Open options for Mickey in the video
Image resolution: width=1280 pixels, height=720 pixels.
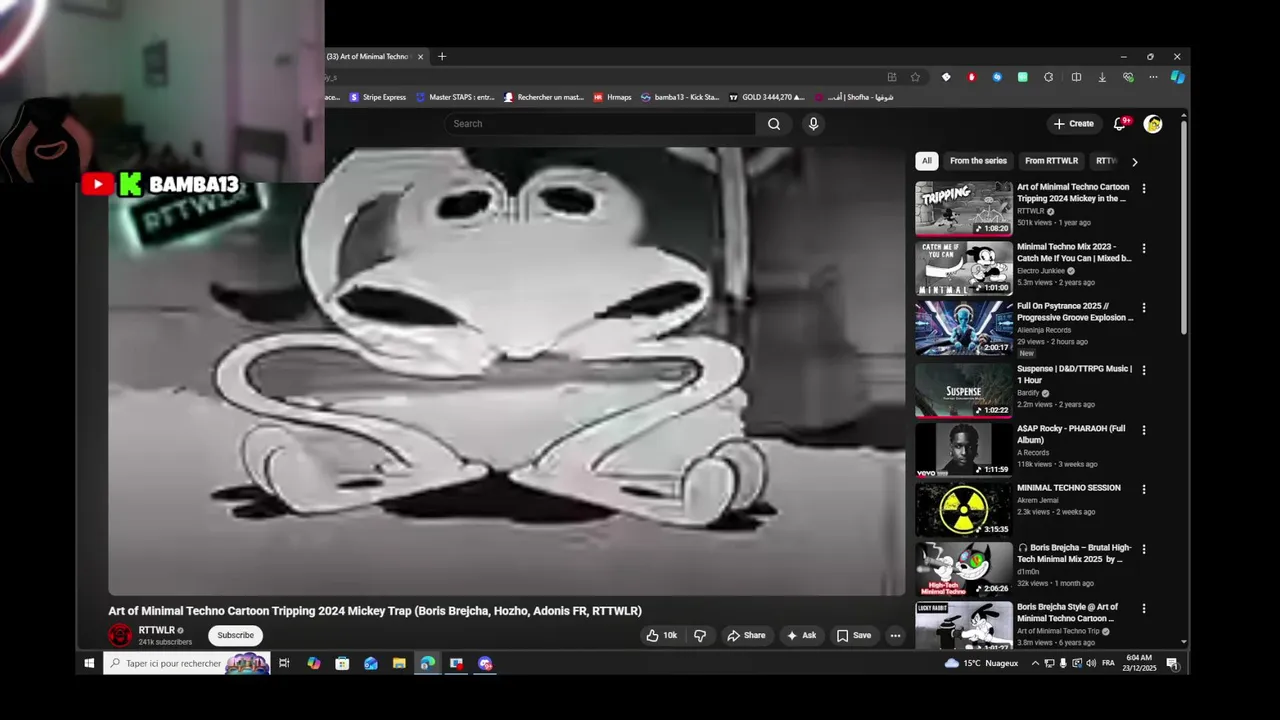tap(1144, 188)
